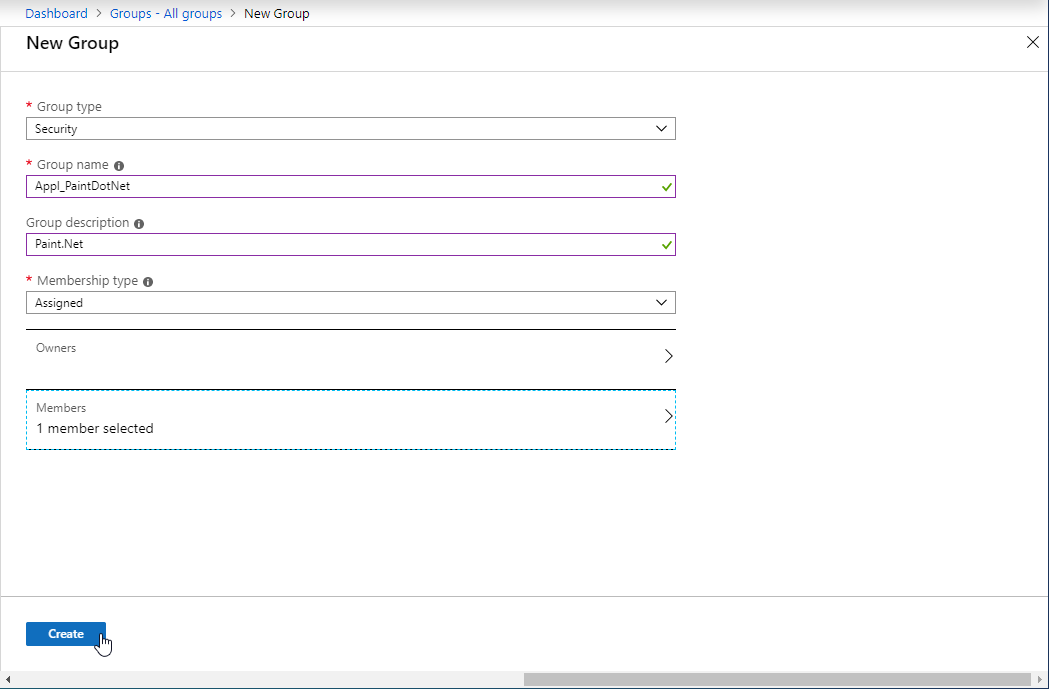Screen dimensions: 1049x689
Task: Open the Members selection row
Action: [350, 419]
